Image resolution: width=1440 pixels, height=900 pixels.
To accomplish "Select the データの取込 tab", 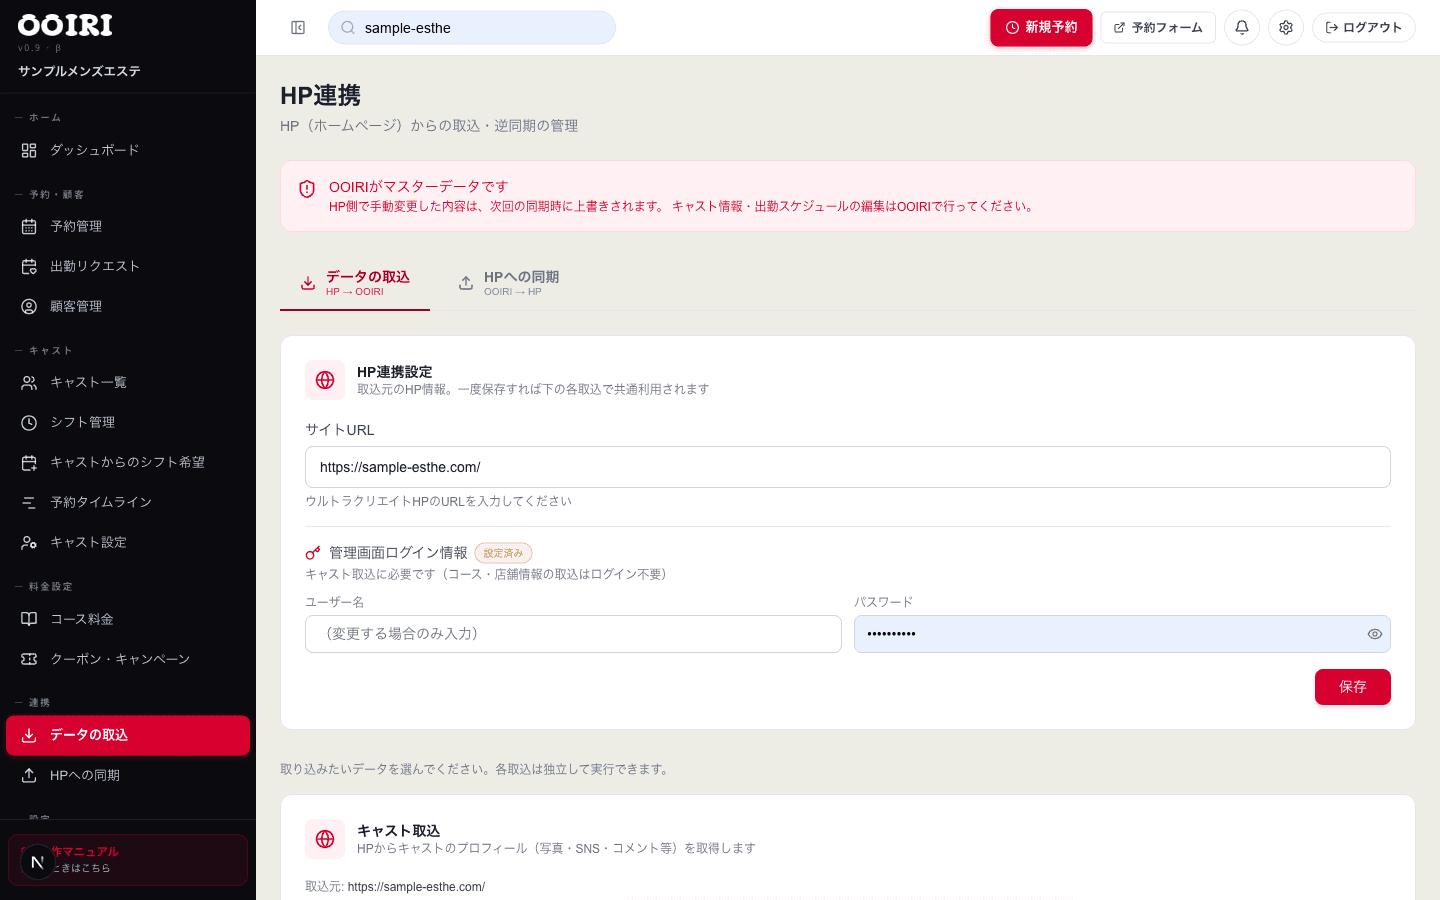I will [355, 283].
